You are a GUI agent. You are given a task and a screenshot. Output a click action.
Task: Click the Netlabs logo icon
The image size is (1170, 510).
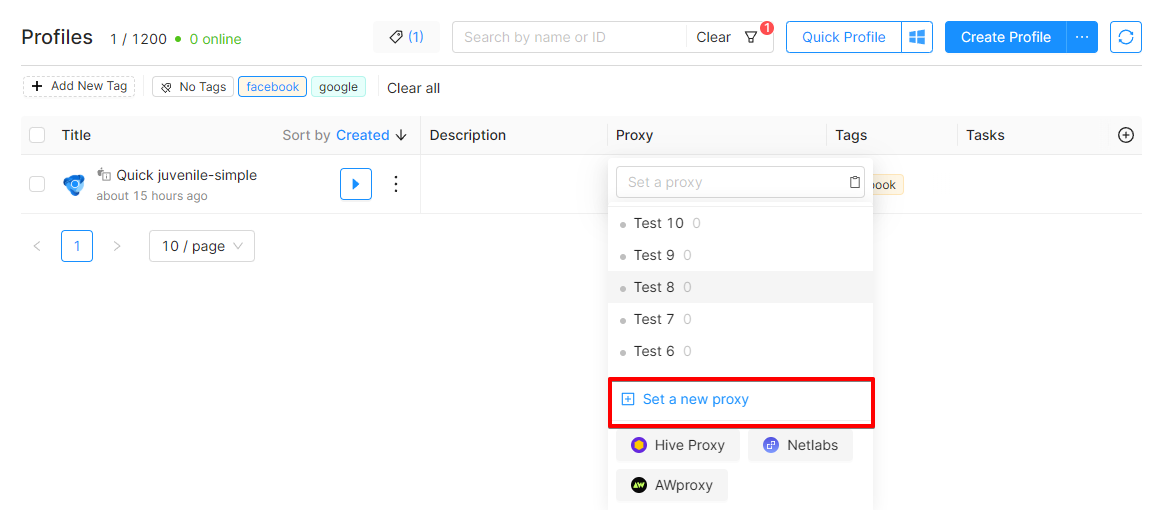[771, 446]
